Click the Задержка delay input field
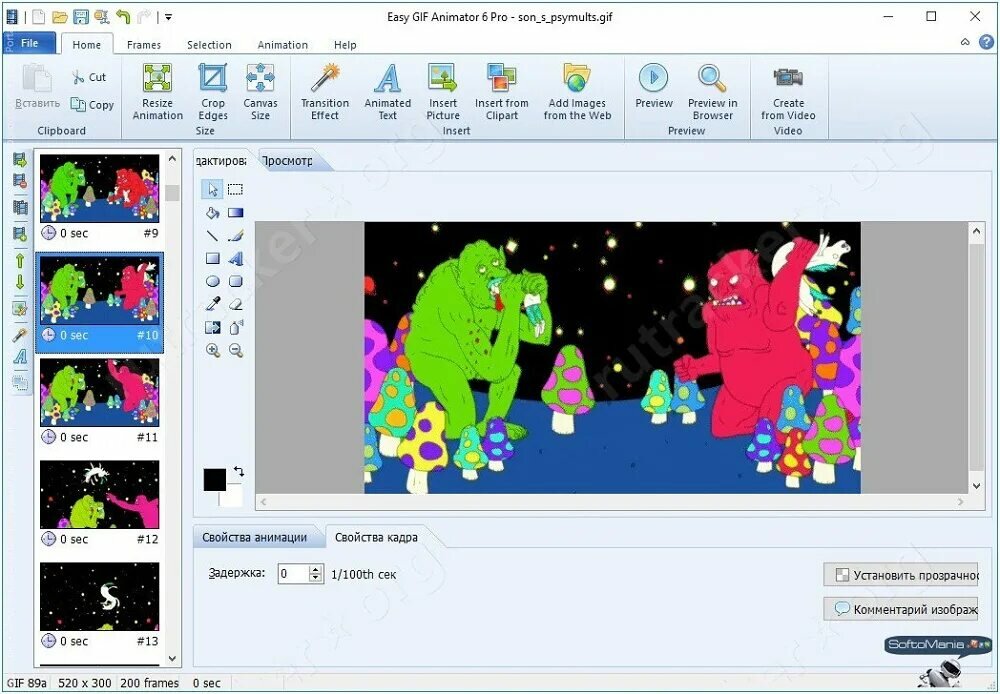This screenshot has height=694, width=1000. tap(295, 573)
